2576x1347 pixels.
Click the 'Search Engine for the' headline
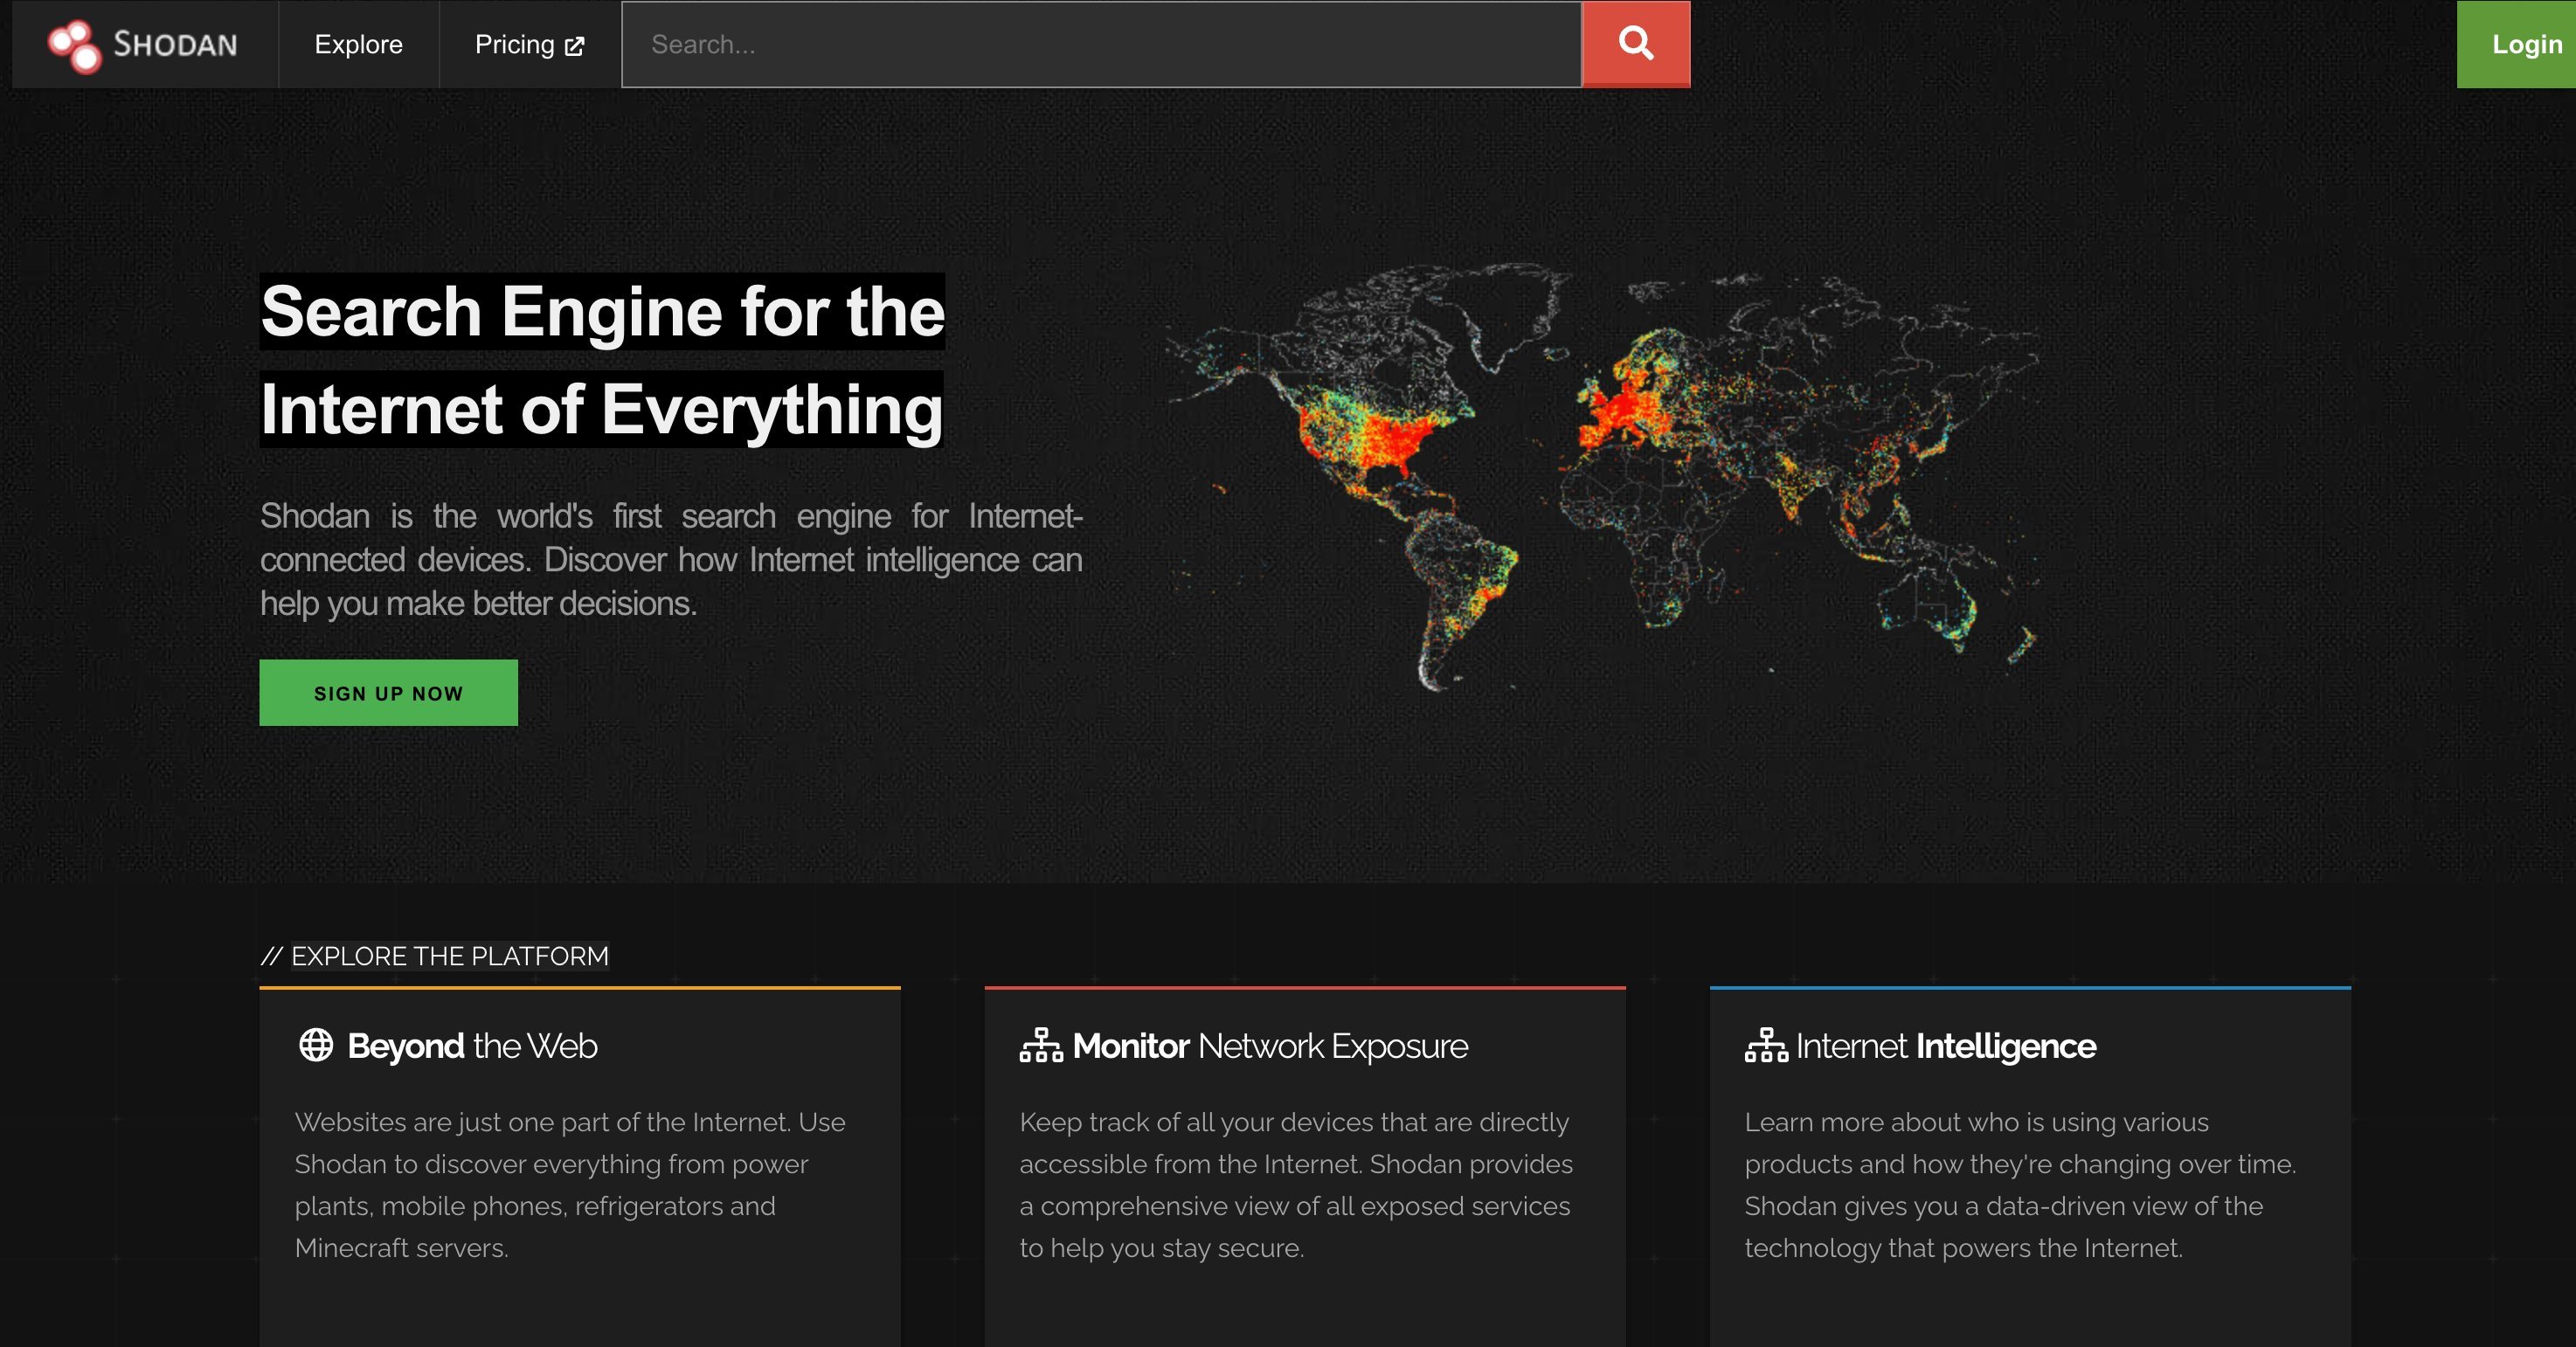[x=602, y=311]
